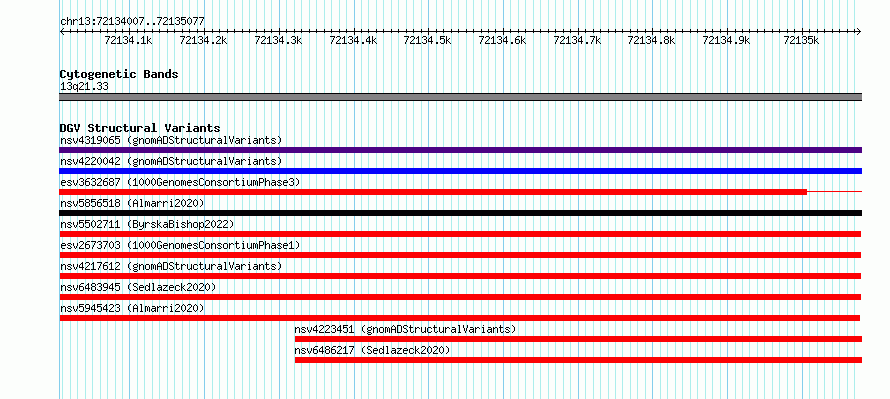
Task: Click the chr13:72134007..72135077 coordinate label
Action: click(132, 22)
